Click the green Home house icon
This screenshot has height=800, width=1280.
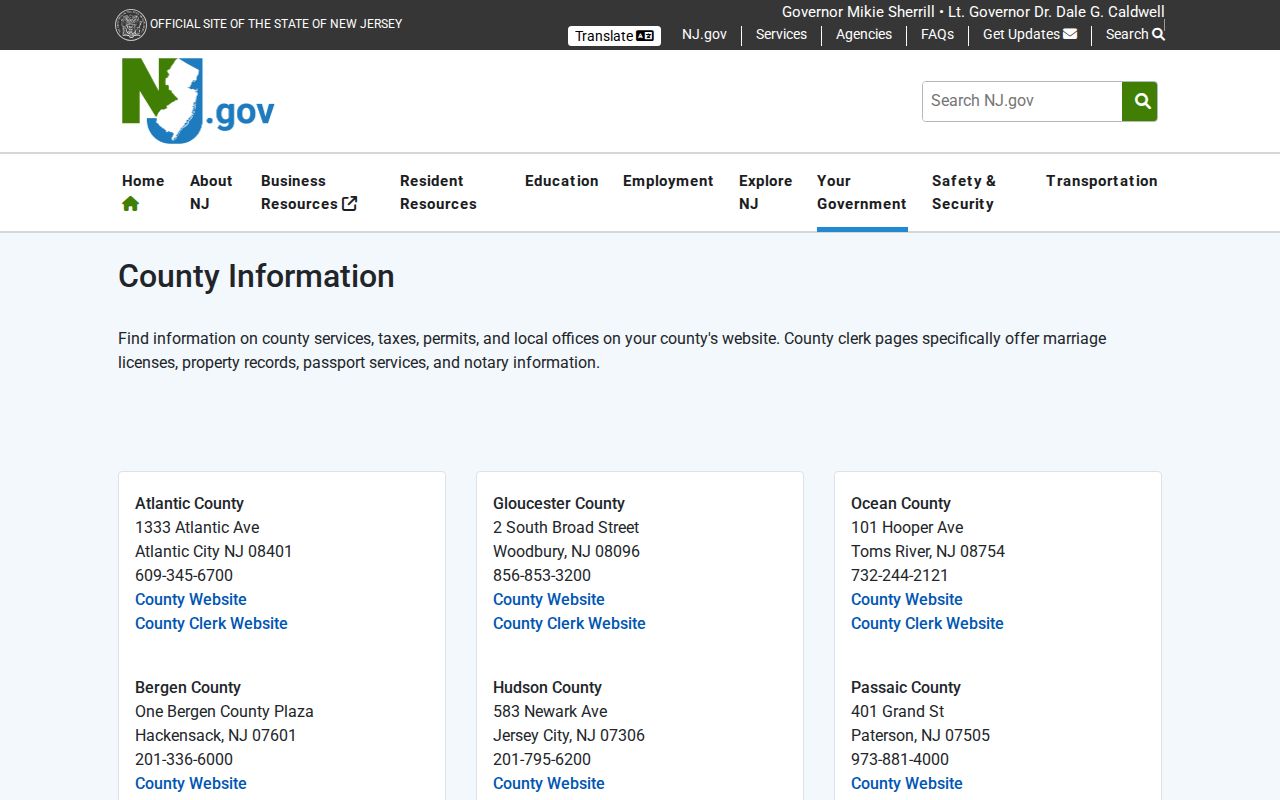click(x=131, y=204)
